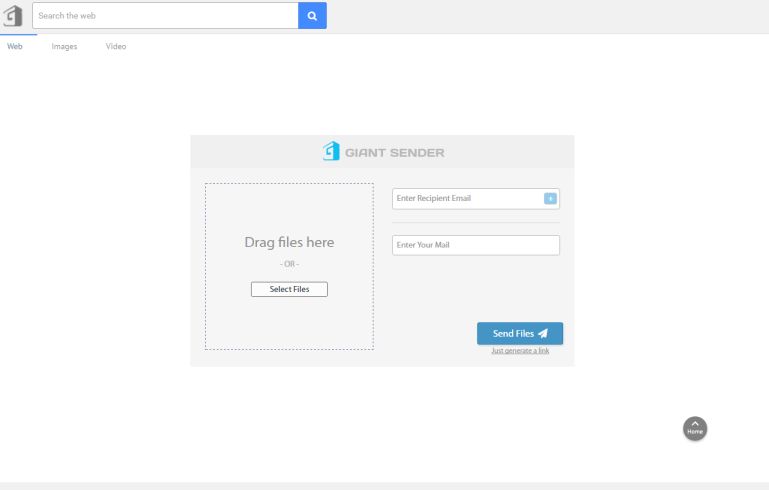The image size is (769, 490).
Task: Click the round Home button
Action: click(x=695, y=429)
